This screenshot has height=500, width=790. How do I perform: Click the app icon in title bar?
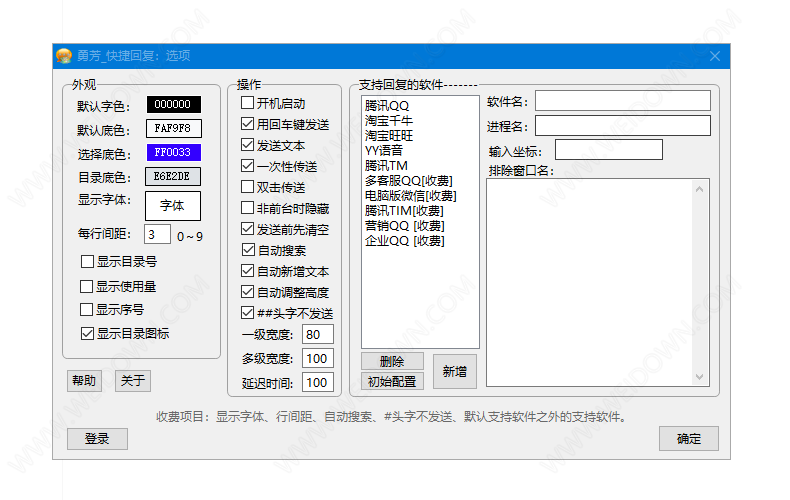point(63,56)
